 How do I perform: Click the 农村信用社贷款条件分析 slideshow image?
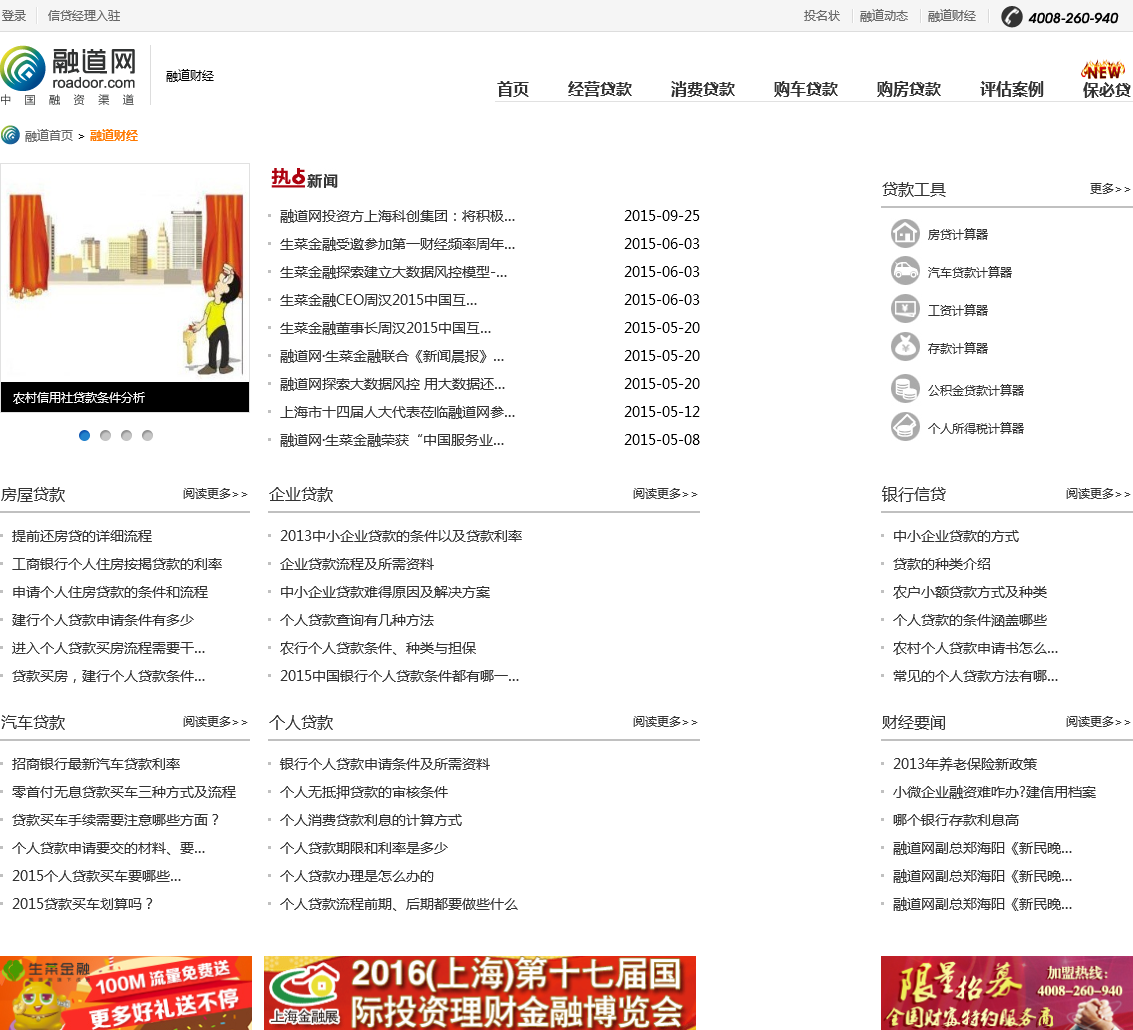tap(125, 273)
